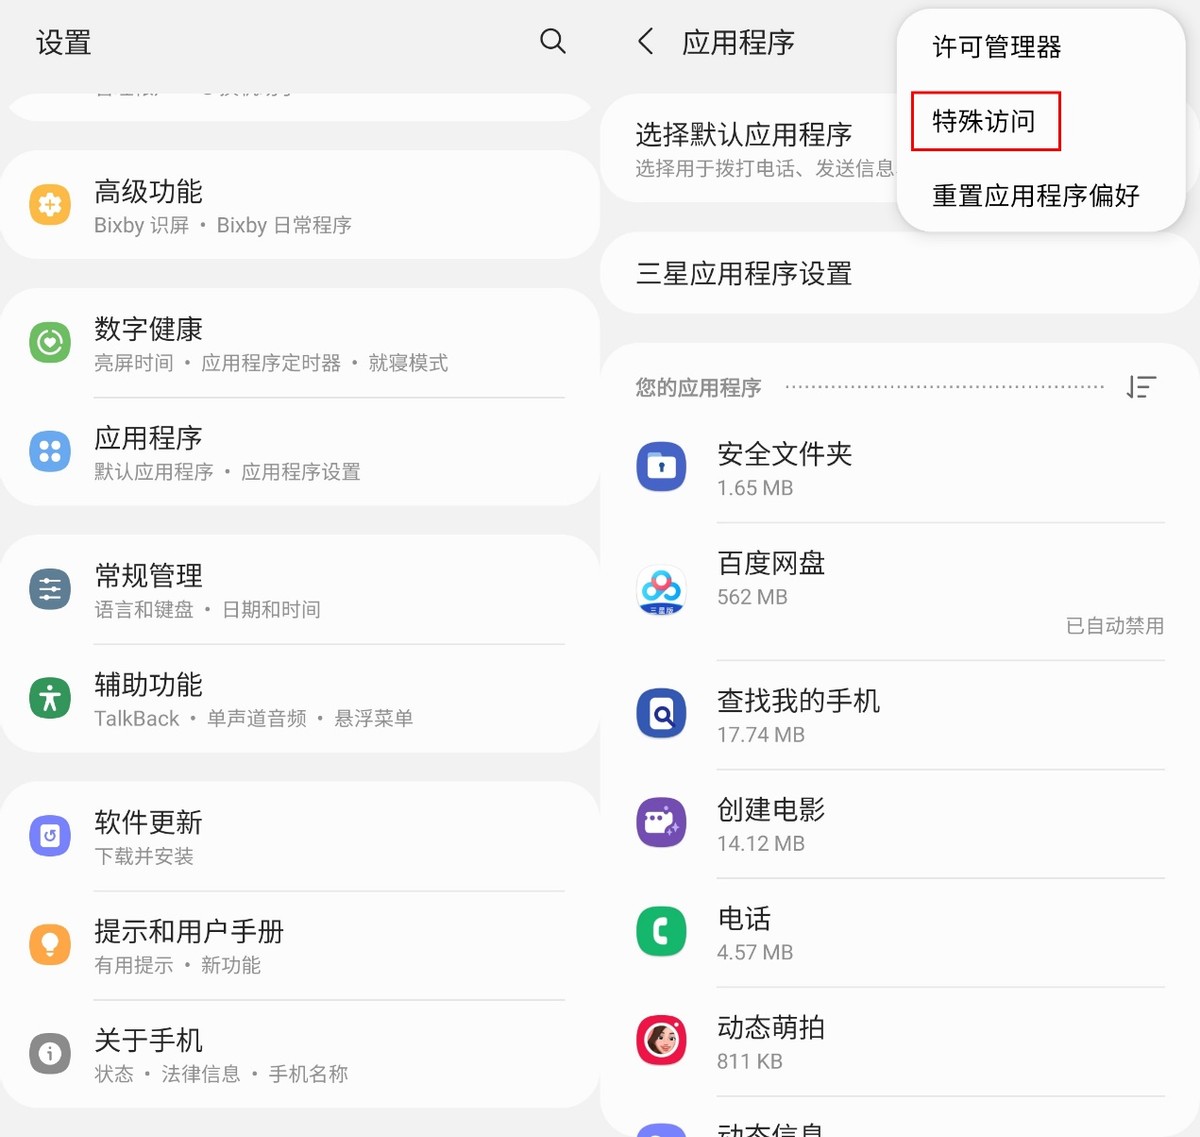Open the 安全文件夹 (Secure Folder) app icon
Image resolution: width=1200 pixels, height=1137 pixels.
pos(661,466)
